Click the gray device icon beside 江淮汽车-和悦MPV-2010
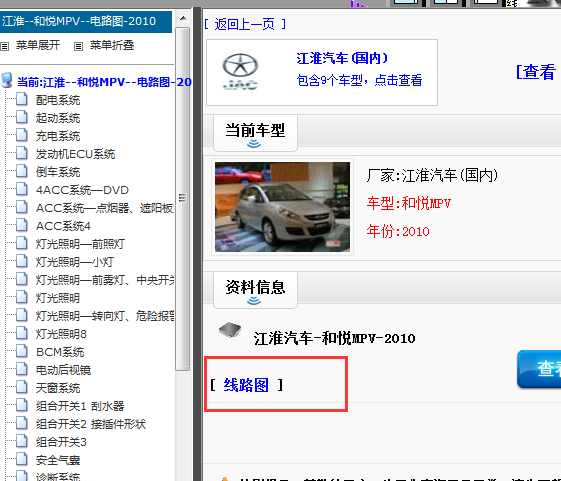Screen dimensions: 561x481 [230, 330]
